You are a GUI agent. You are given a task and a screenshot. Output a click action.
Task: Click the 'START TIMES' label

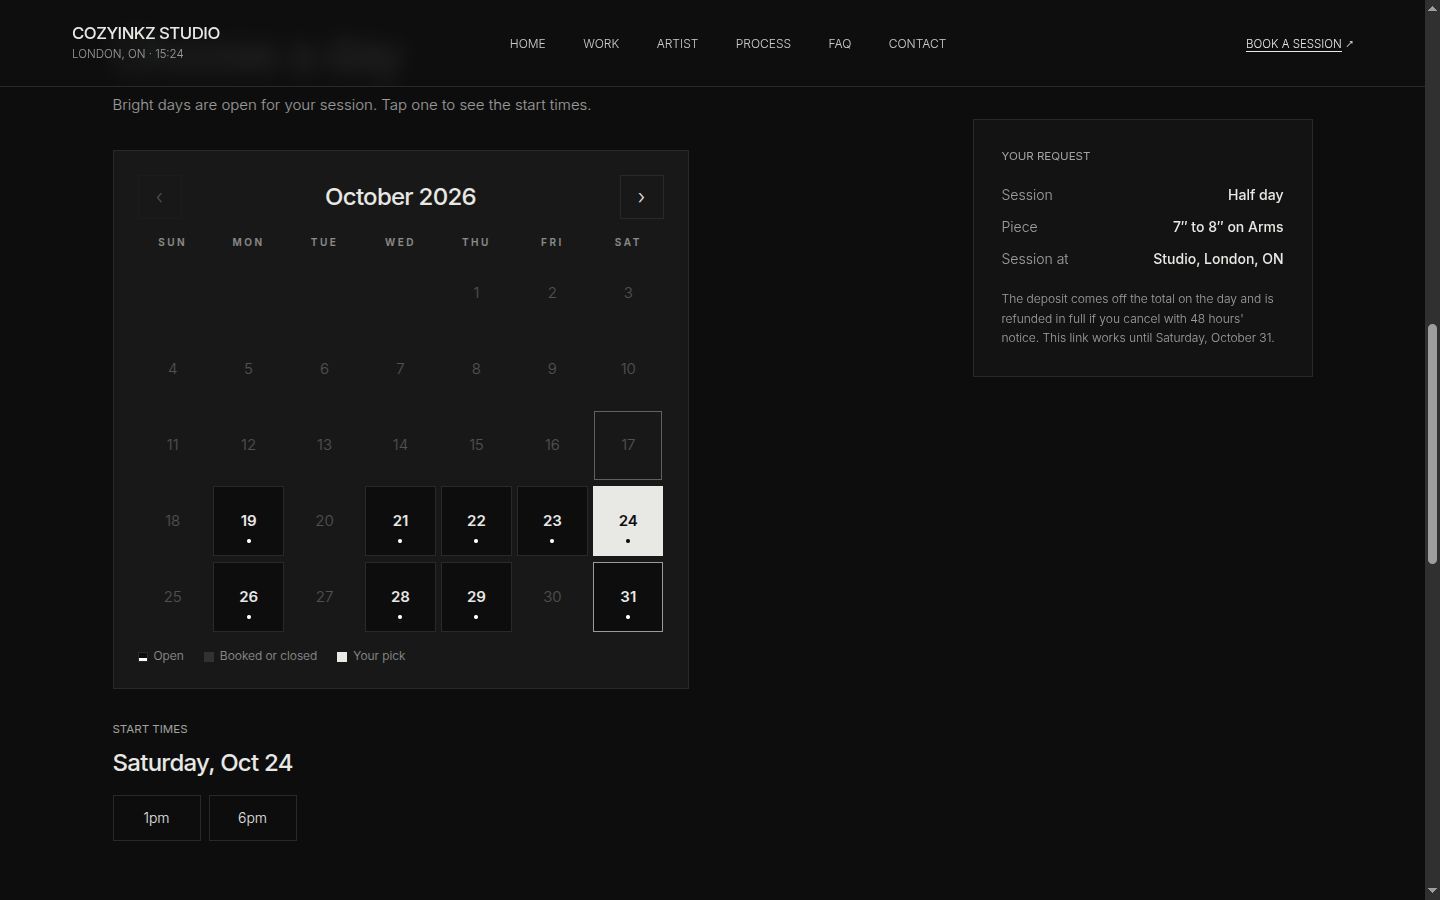tap(150, 729)
